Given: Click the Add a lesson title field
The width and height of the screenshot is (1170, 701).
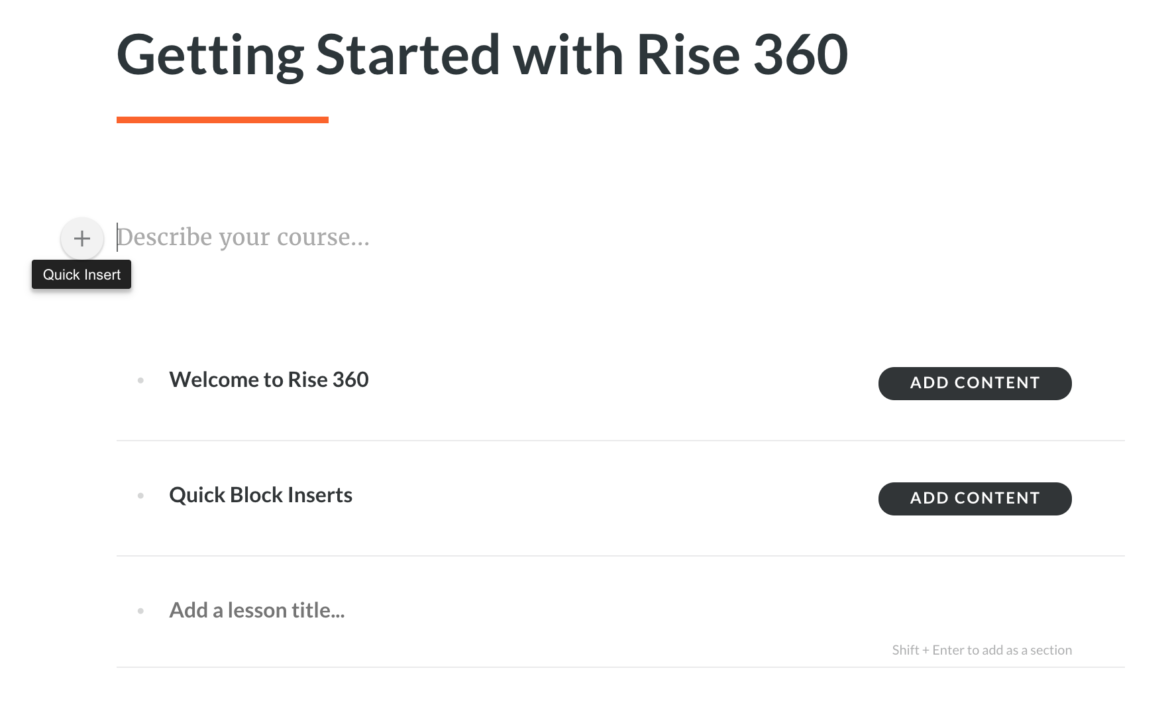Looking at the screenshot, I should tap(257, 610).
